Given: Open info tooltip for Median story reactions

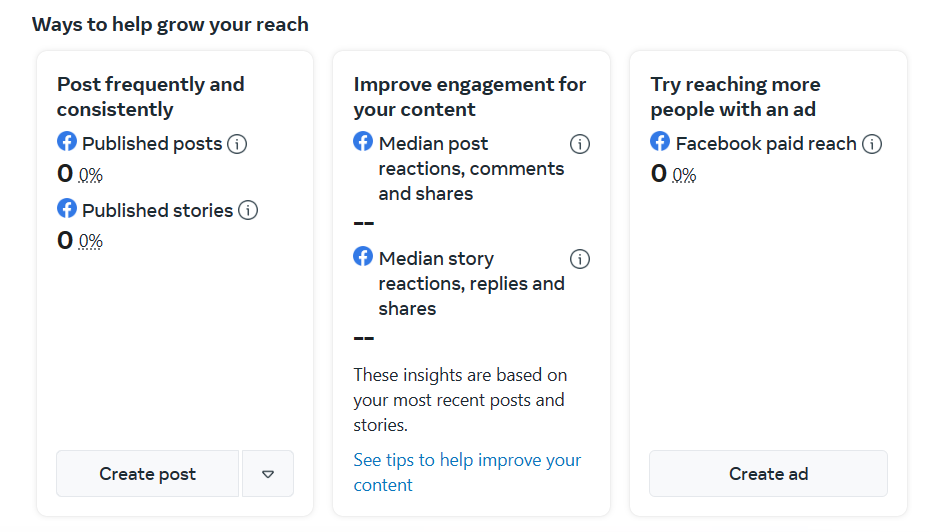Looking at the screenshot, I should click(x=579, y=259).
